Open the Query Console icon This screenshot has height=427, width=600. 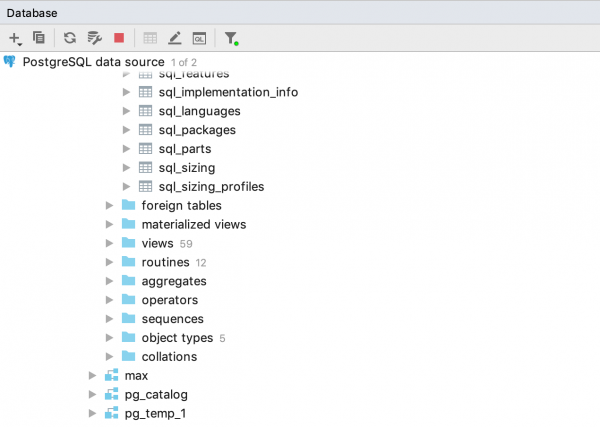tap(199, 38)
